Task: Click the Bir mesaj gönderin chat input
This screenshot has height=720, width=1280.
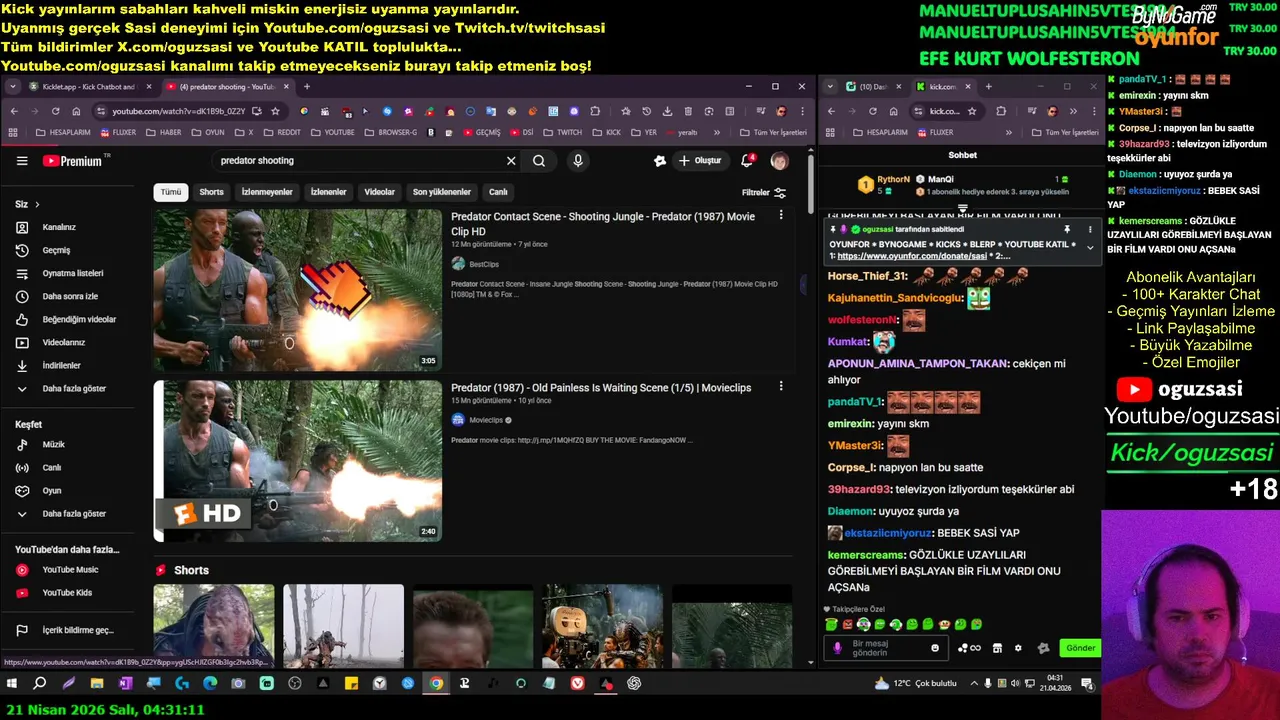Action: (x=887, y=648)
